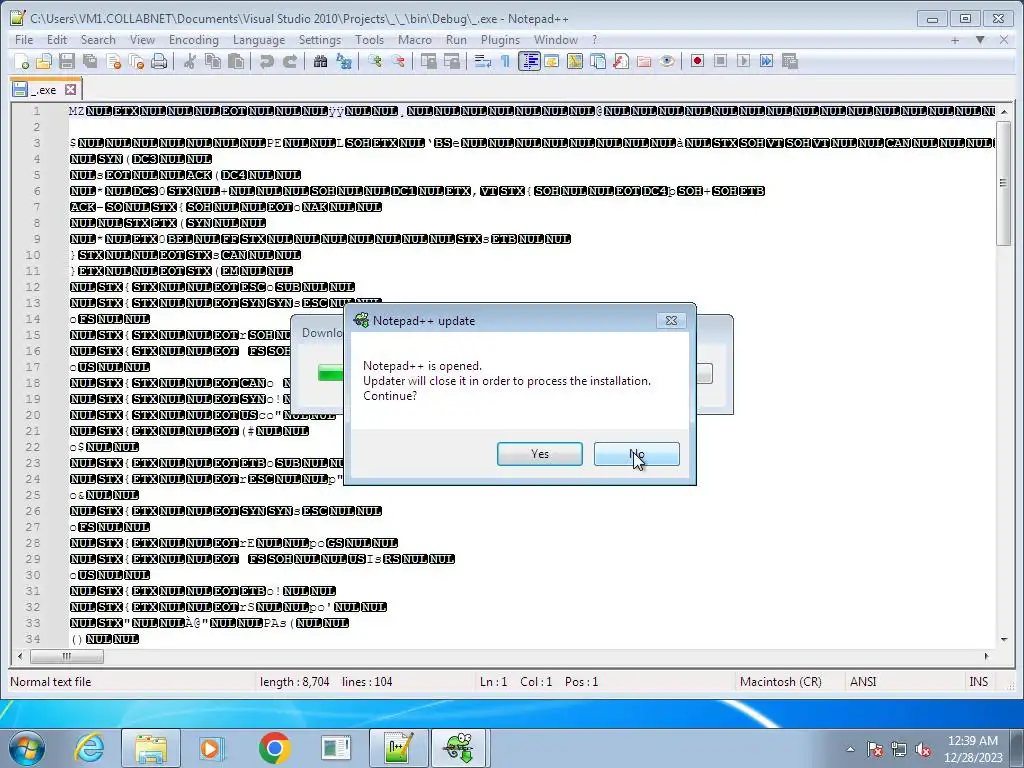Save the file with the floppy icon
The height and width of the screenshot is (768, 1024).
67,61
